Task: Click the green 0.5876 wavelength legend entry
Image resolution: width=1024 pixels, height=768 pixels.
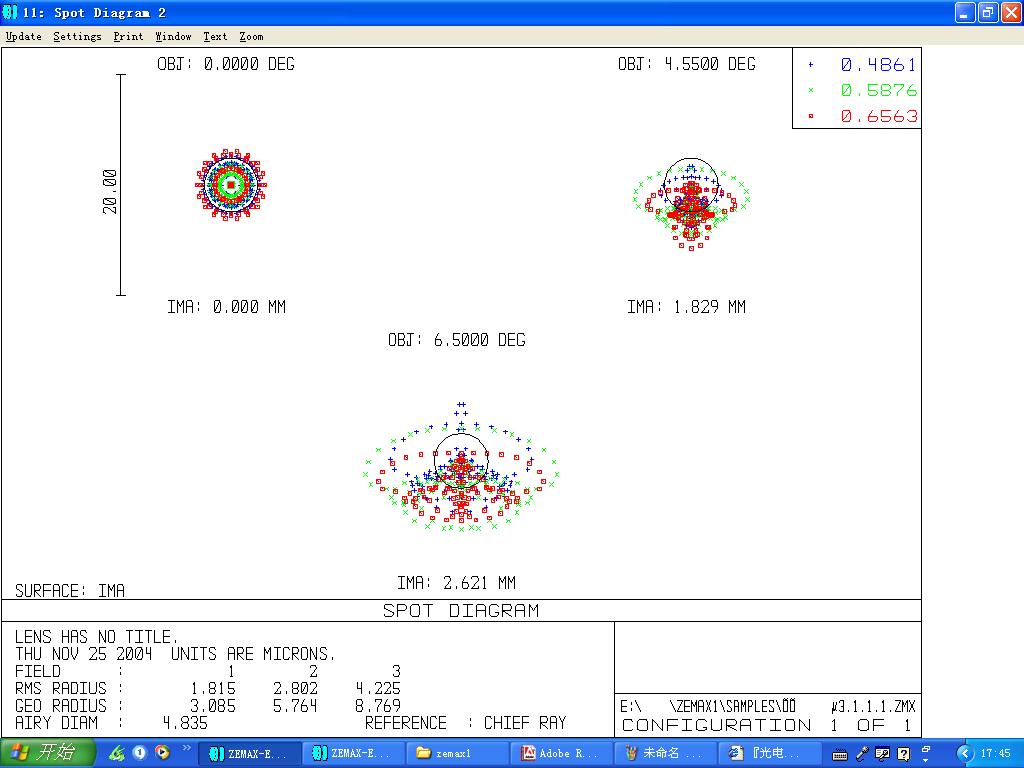Action: [863, 90]
